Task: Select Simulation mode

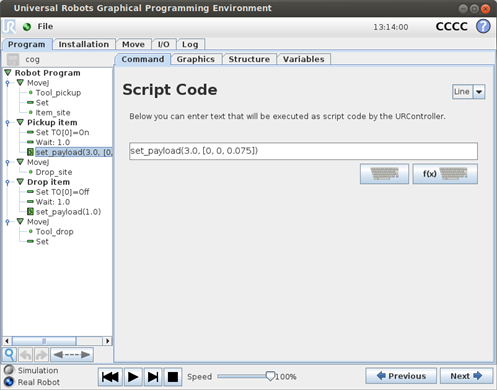Action: (x=9, y=370)
